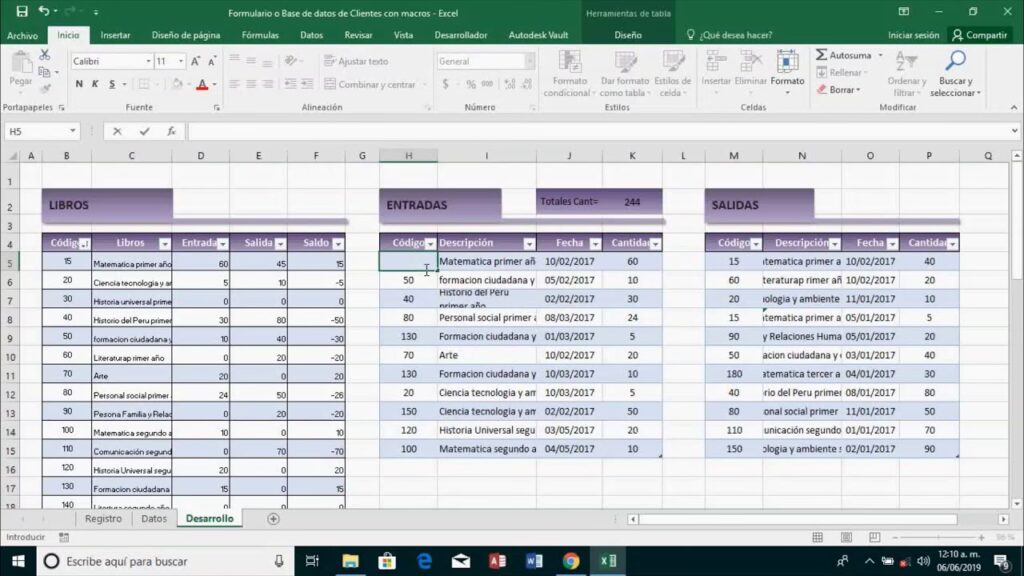The height and width of the screenshot is (576, 1024).
Task: Toggle italic formatting K button
Action: 95,84
